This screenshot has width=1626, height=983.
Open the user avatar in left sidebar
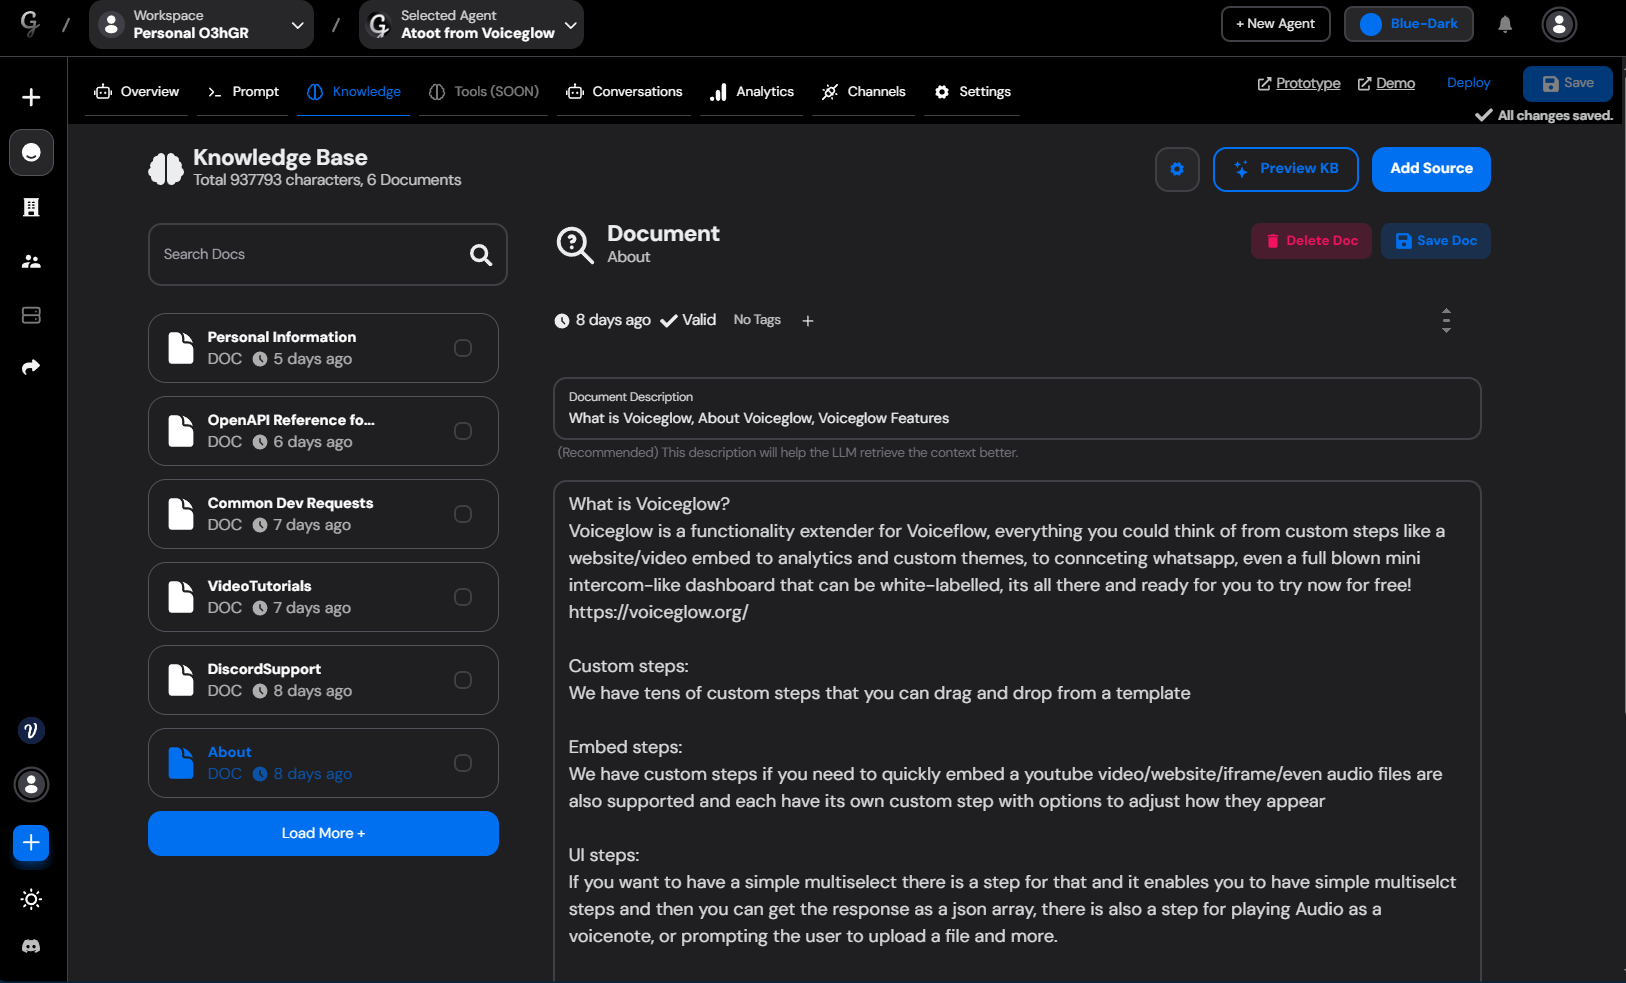[x=31, y=785]
